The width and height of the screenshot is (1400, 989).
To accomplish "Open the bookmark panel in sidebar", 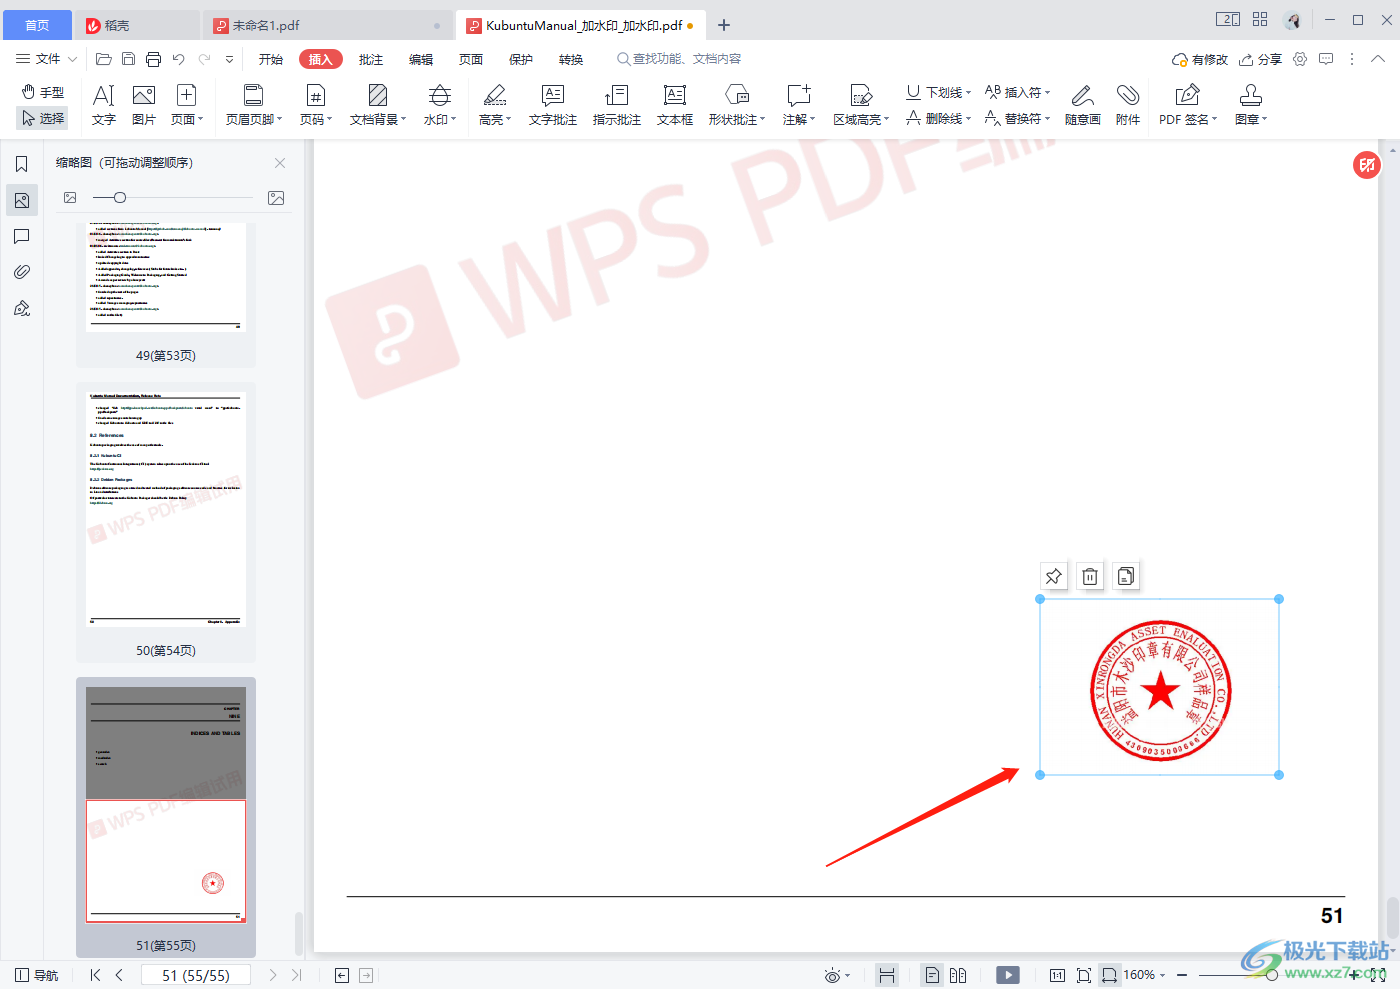I will [21, 164].
